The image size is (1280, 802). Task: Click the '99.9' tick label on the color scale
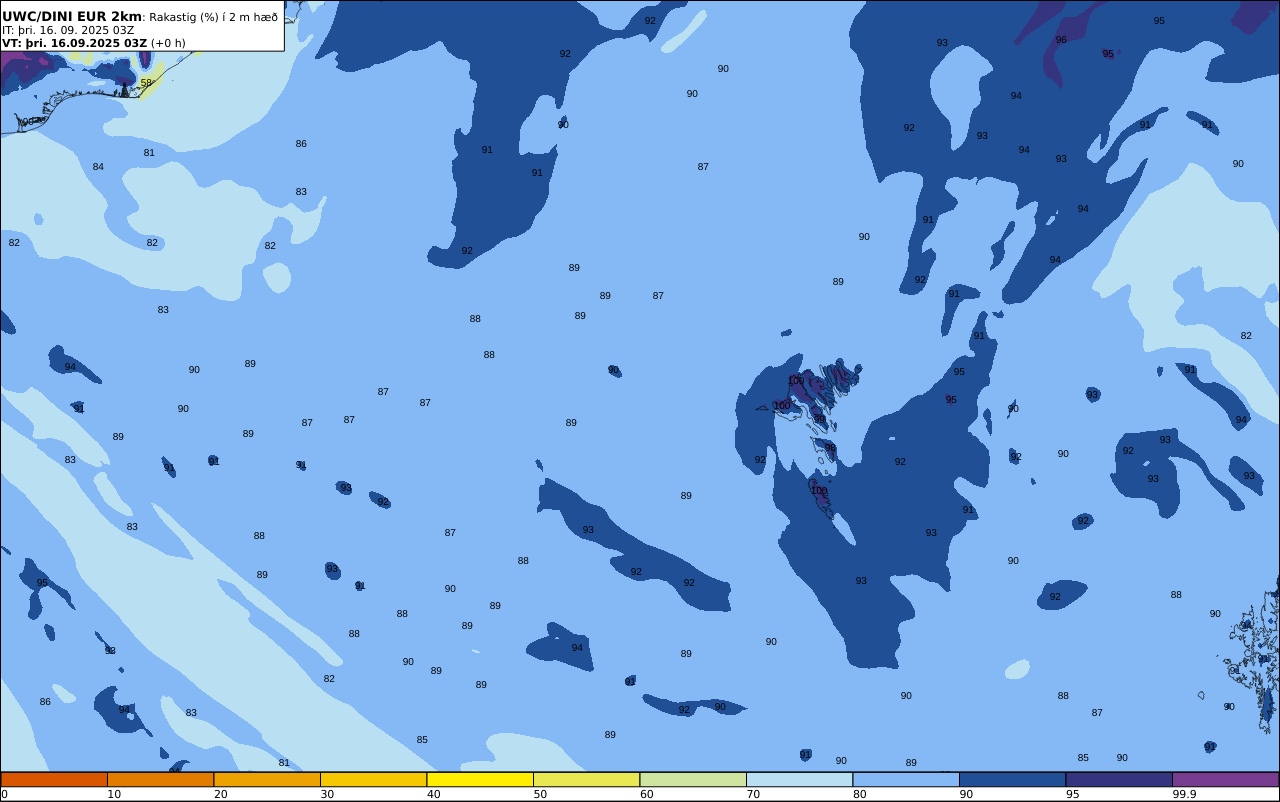pos(1184,794)
